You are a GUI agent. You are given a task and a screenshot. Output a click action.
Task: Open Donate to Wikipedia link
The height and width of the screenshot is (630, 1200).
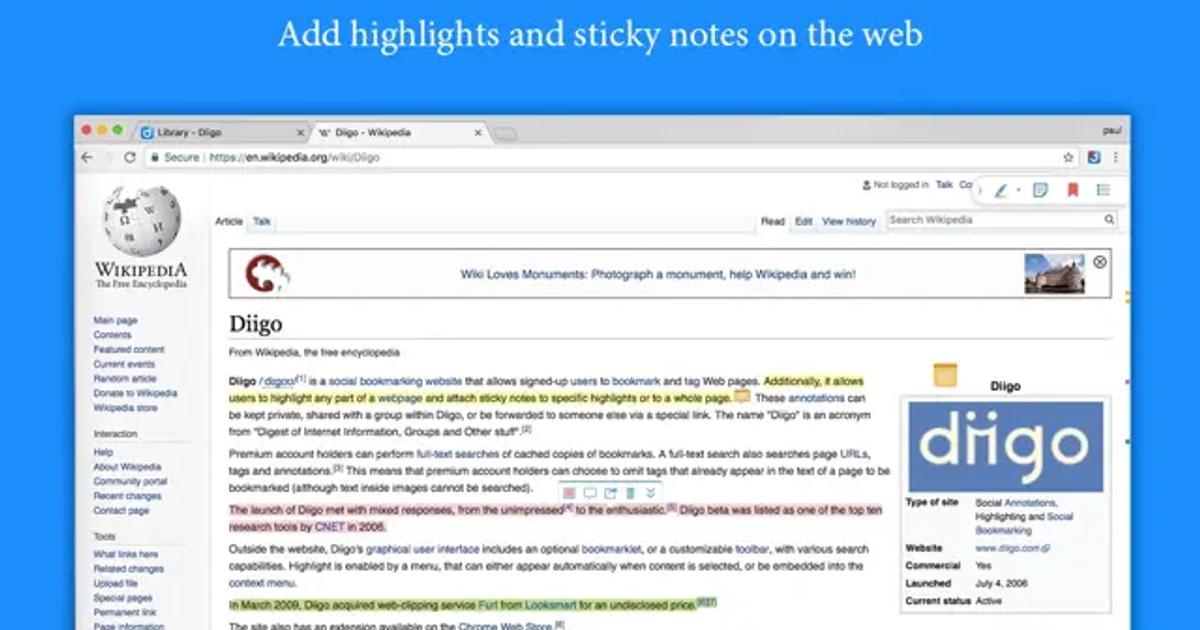tap(135, 393)
